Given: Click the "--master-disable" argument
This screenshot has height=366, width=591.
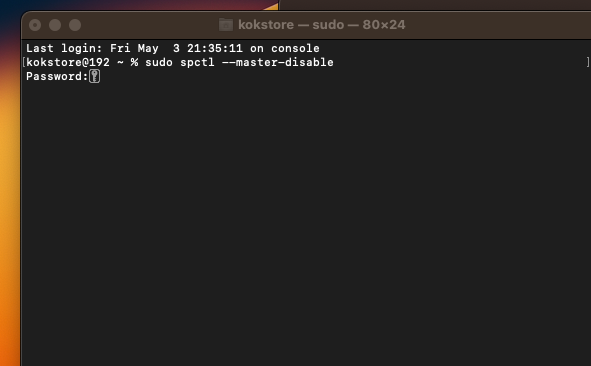Looking at the screenshot, I should point(277,62).
